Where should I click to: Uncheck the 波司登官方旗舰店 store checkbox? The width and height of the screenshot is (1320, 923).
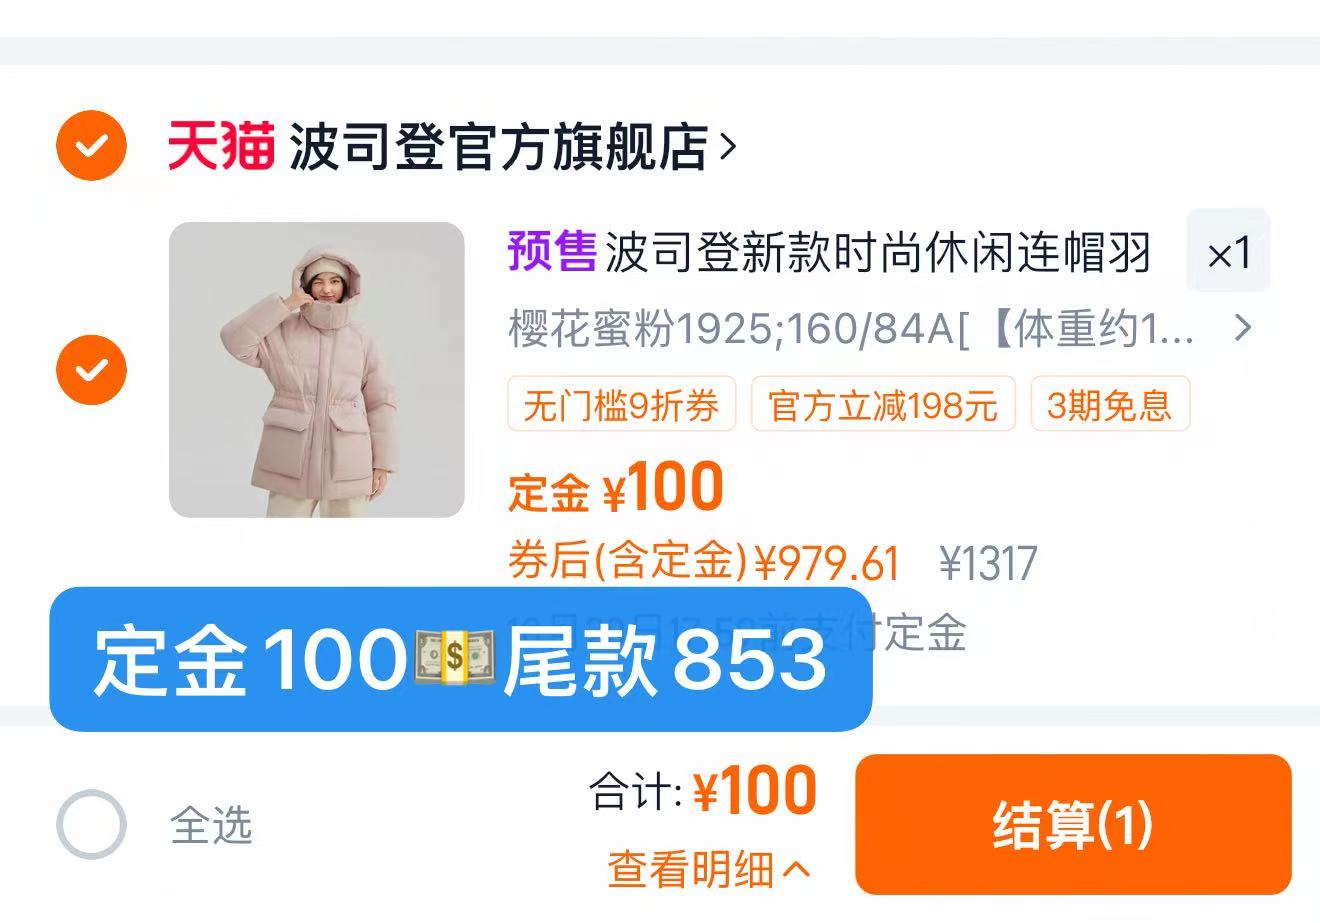click(91, 146)
